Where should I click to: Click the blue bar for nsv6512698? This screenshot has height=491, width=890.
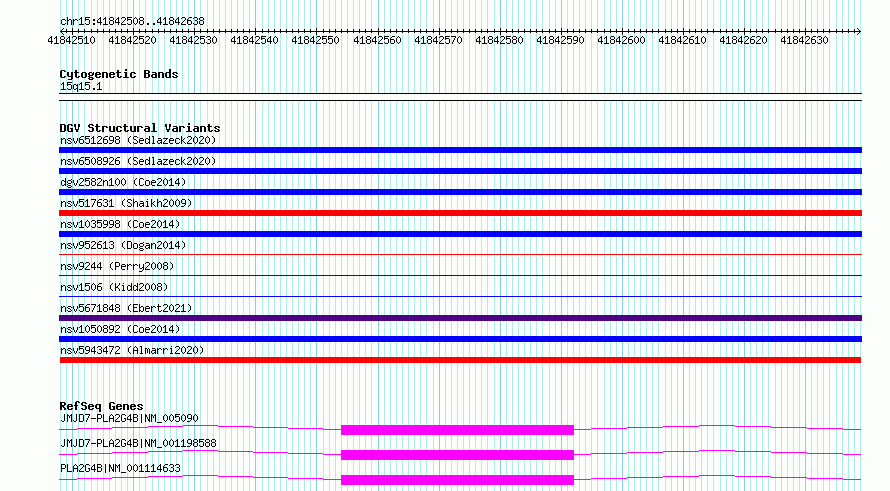pyautogui.click(x=460, y=150)
